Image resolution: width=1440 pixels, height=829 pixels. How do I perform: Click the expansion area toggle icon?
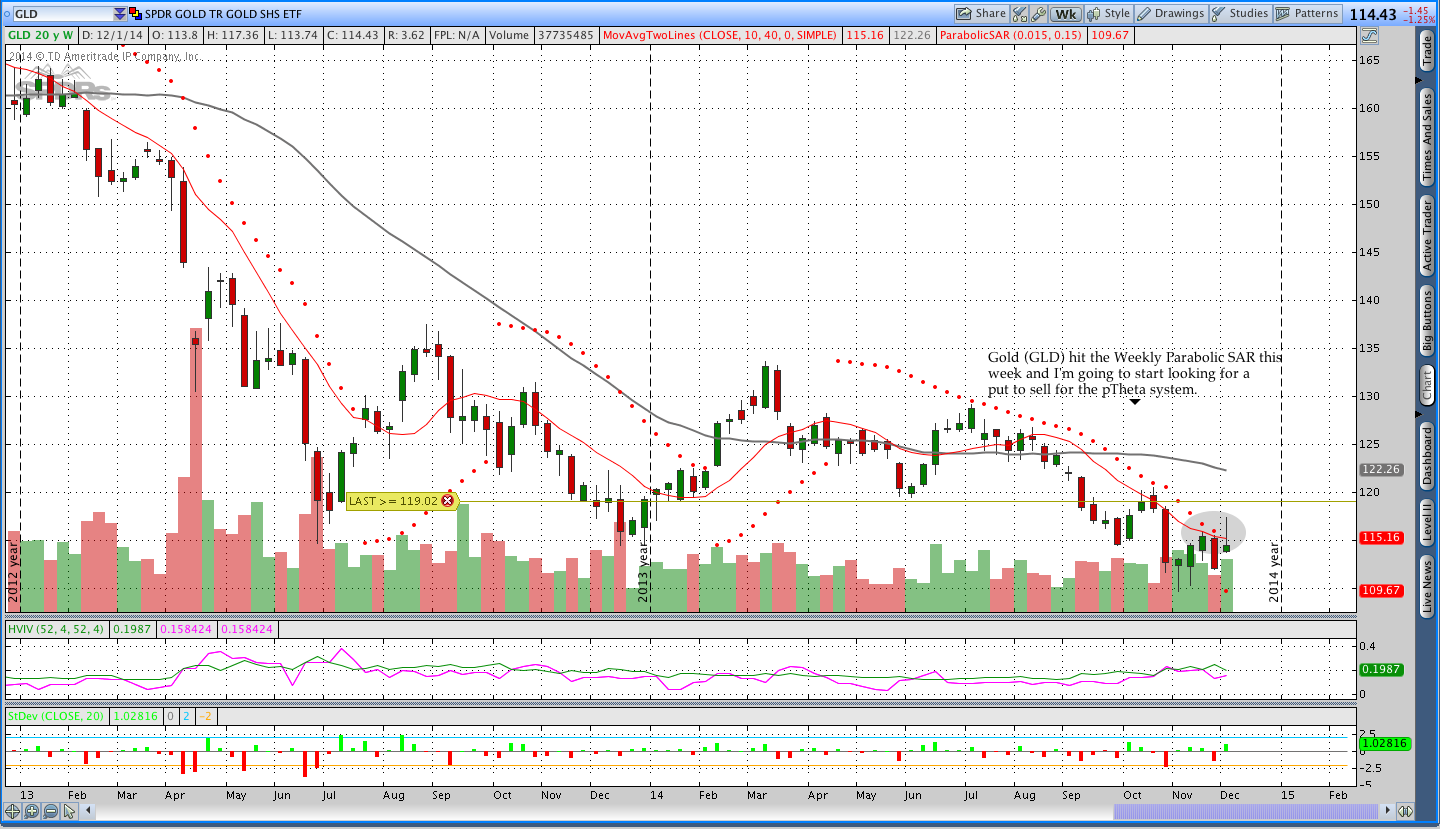click(x=1404, y=811)
